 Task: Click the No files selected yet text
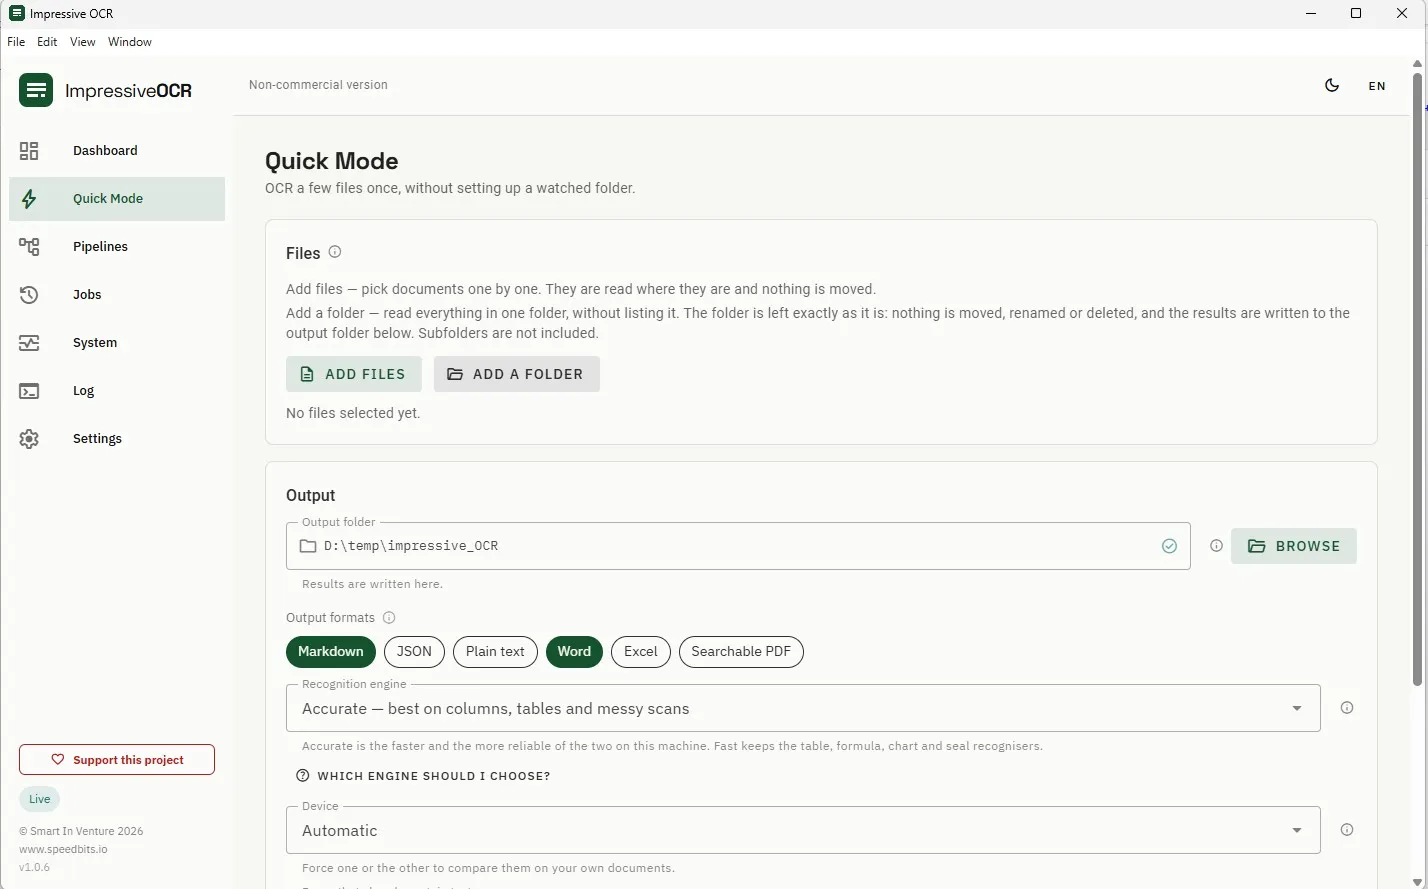353,413
